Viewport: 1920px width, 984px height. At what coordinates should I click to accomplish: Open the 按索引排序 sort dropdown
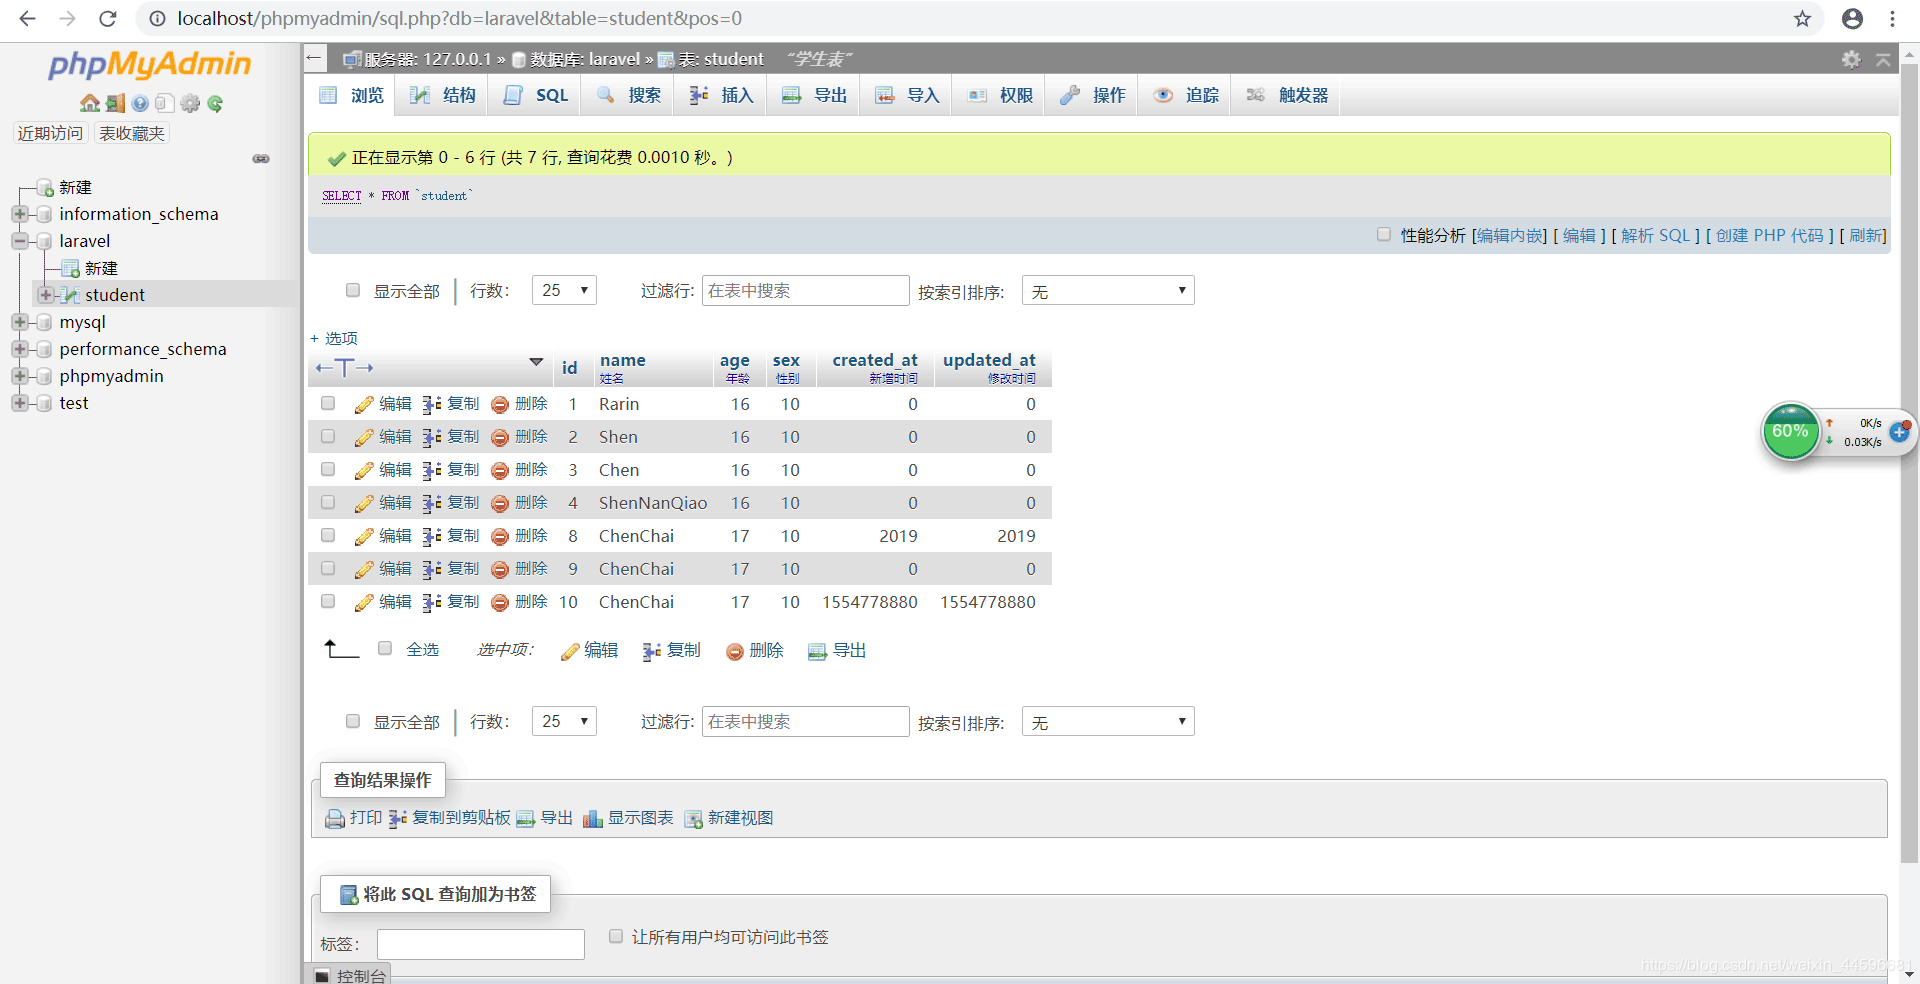(1107, 290)
